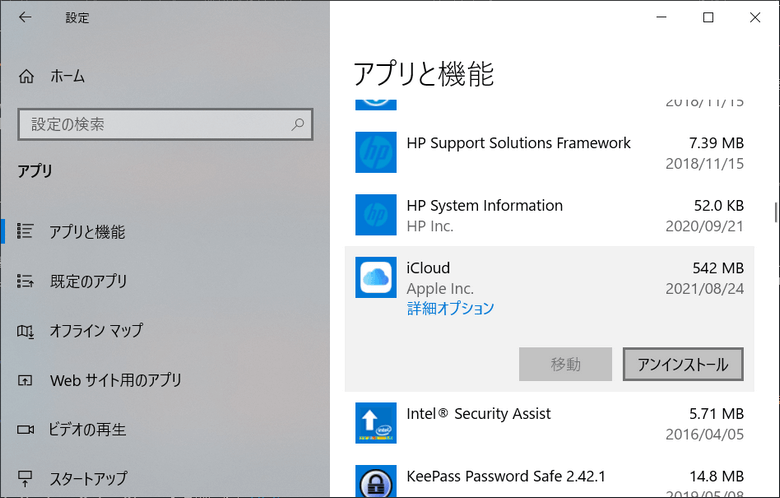The height and width of the screenshot is (498, 780).
Task: Click the 2021/08/24 install date
Action: [705, 289]
